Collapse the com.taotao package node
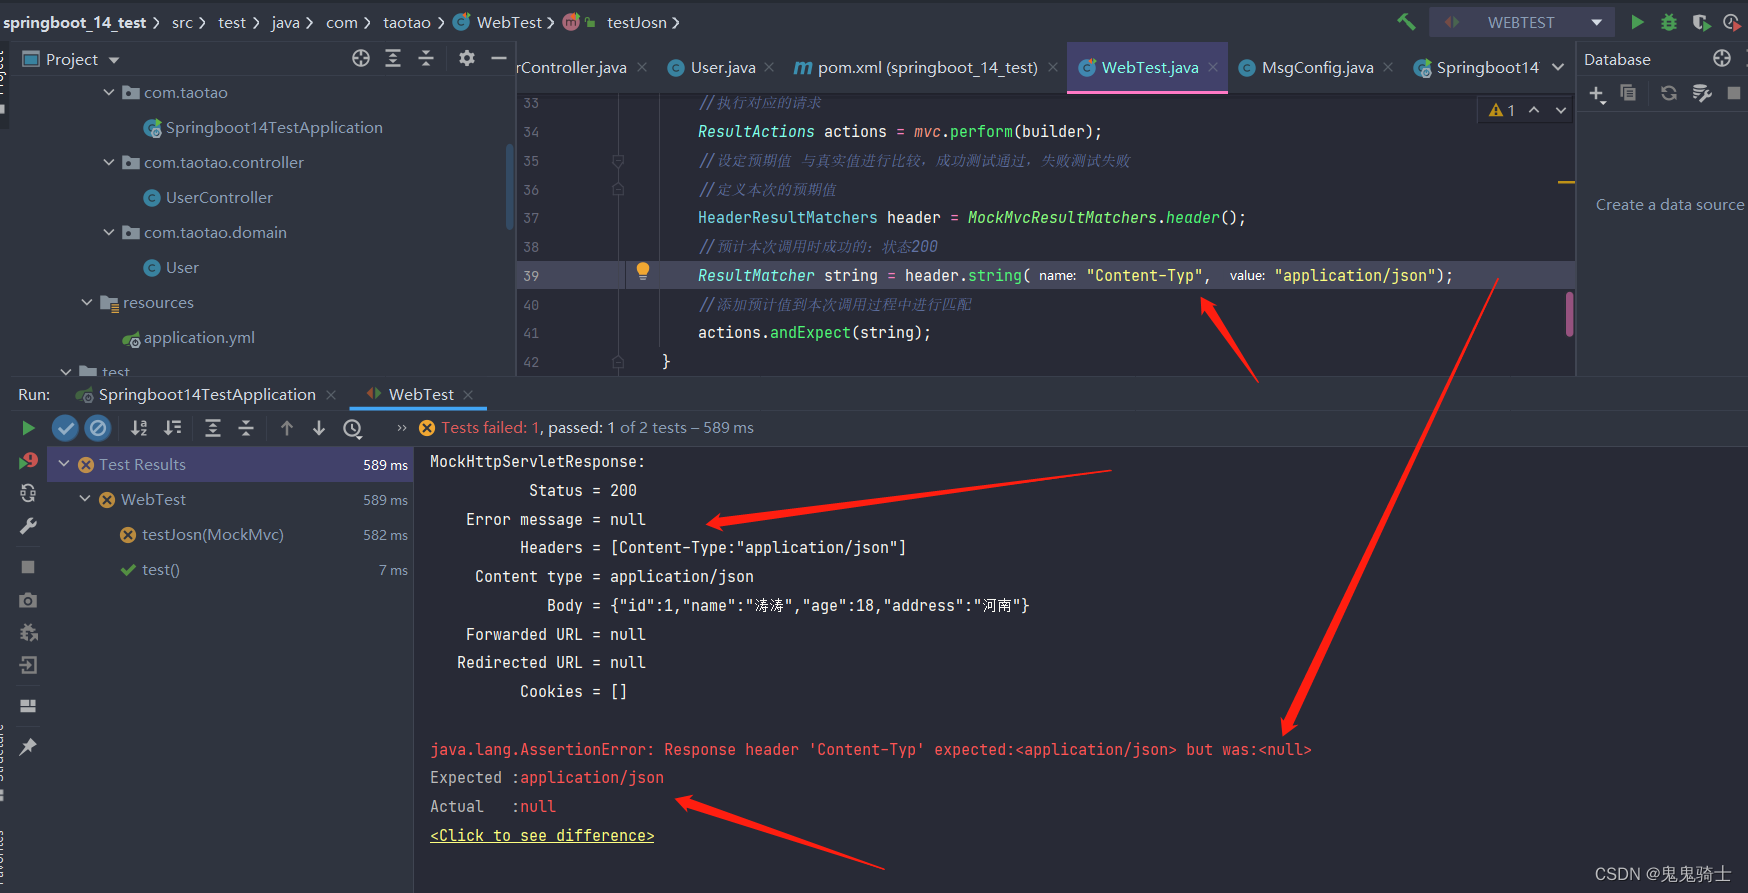 [x=109, y=92]
